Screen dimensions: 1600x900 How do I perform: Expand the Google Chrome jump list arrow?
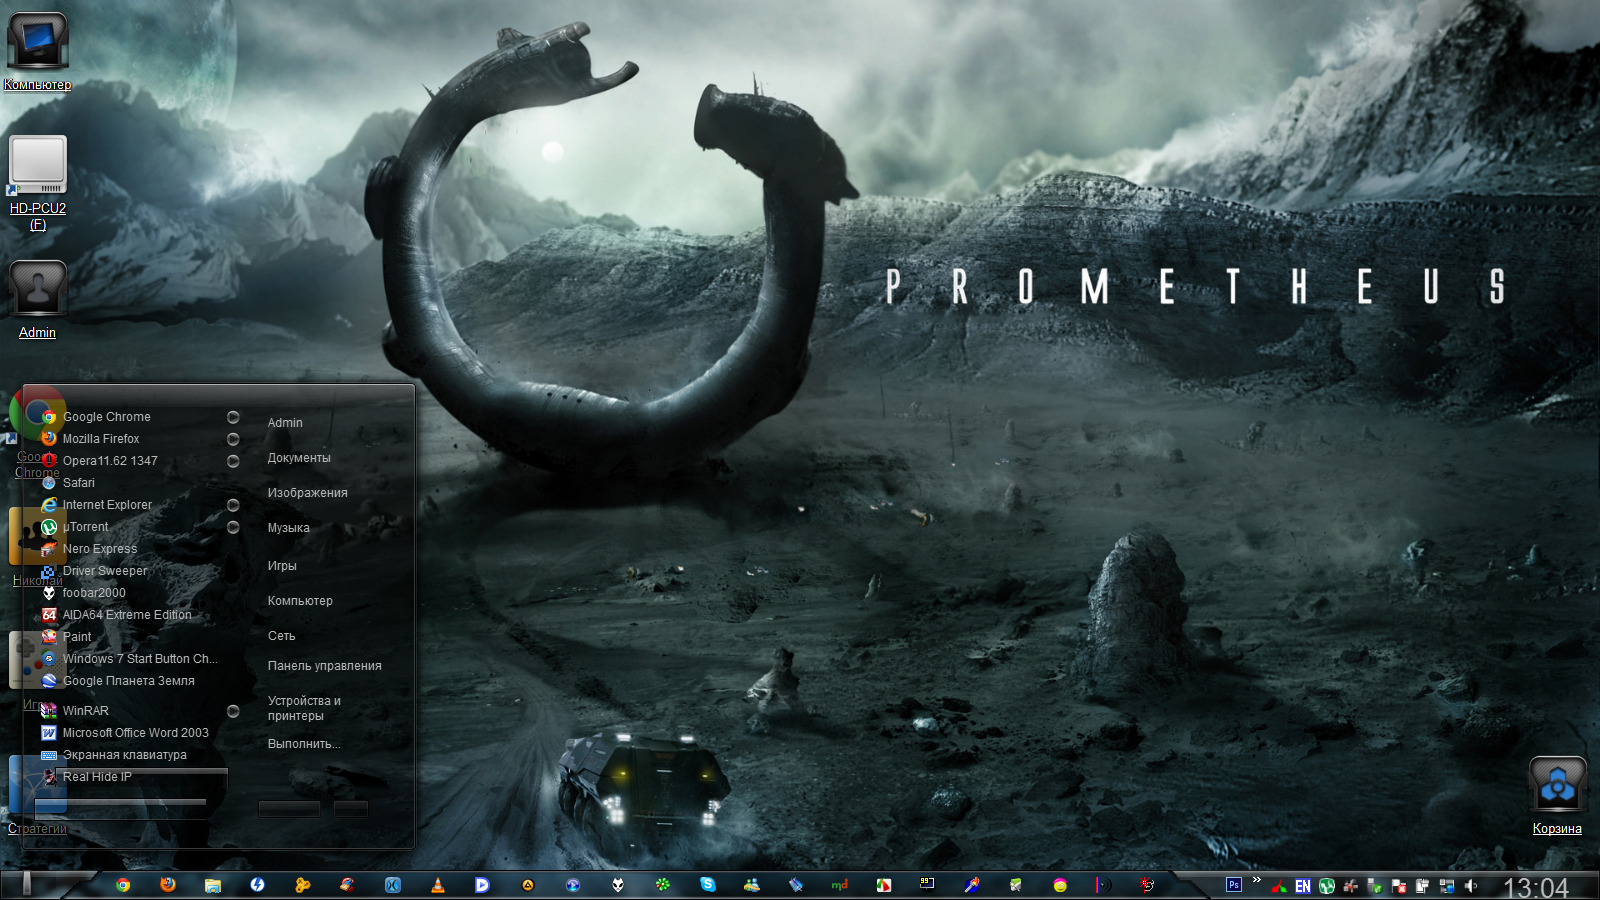pyautogui.click(x=233, y=417)
